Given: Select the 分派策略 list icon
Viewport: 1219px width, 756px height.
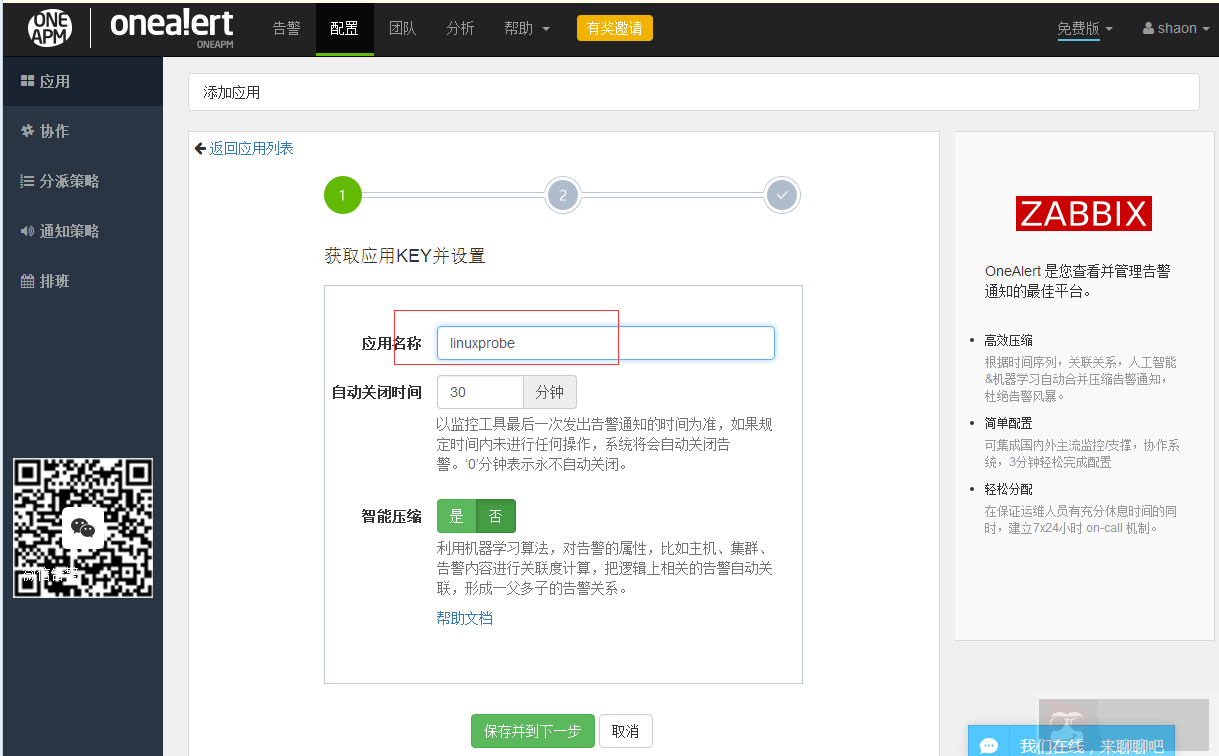Looking at the screenshot, I should pos(25,181).
